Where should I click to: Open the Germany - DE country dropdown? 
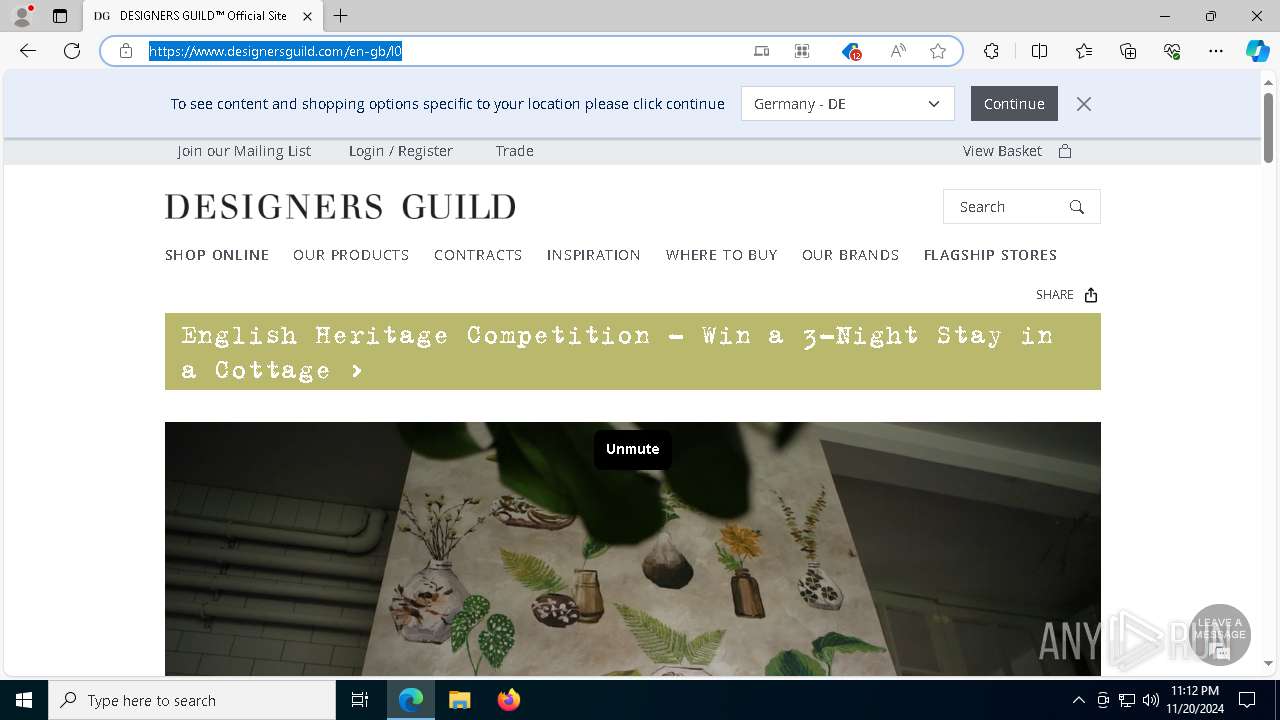848,104
